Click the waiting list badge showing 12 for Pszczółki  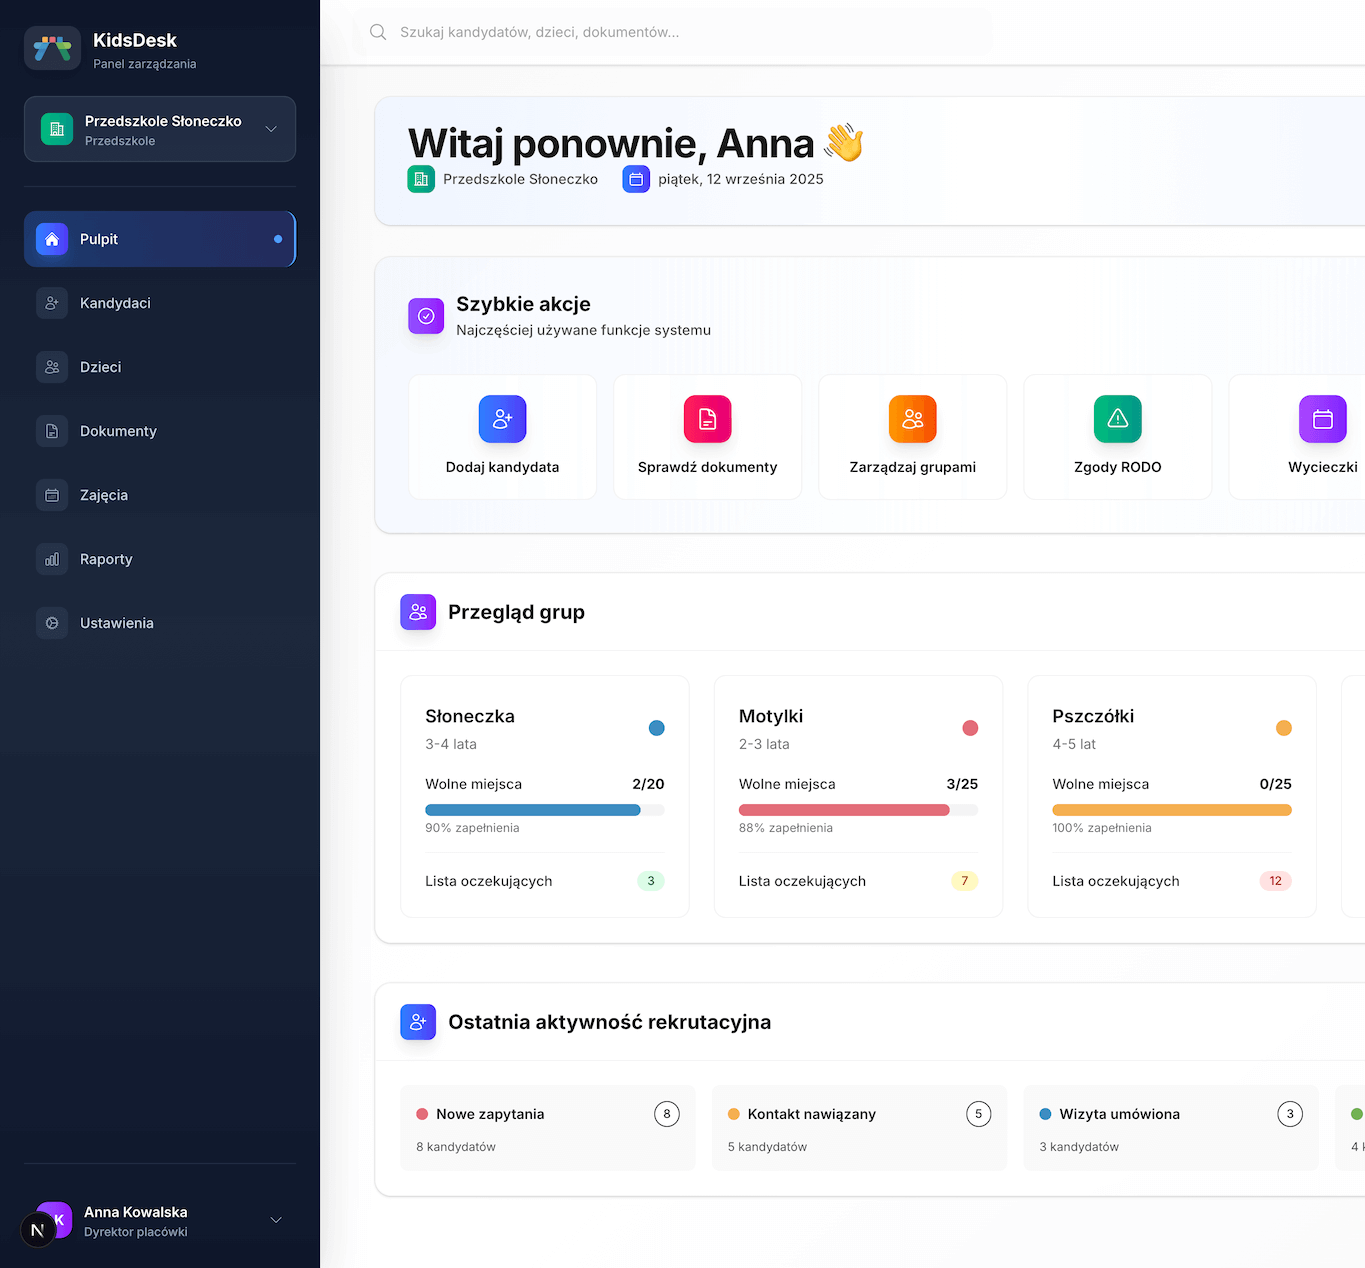click(x=1275, y=881)
